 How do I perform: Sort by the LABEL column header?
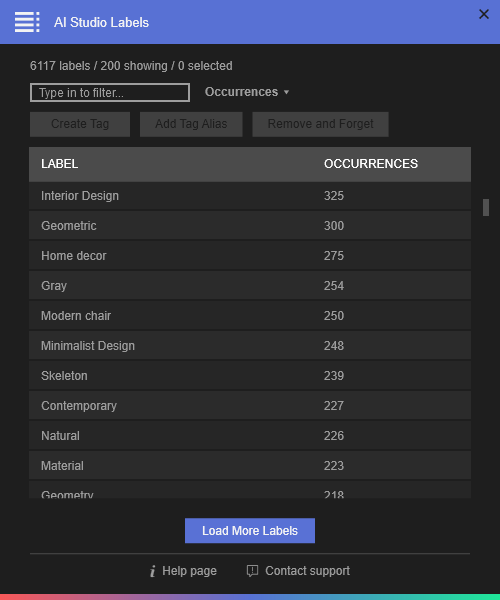click(x=60, y=164)
